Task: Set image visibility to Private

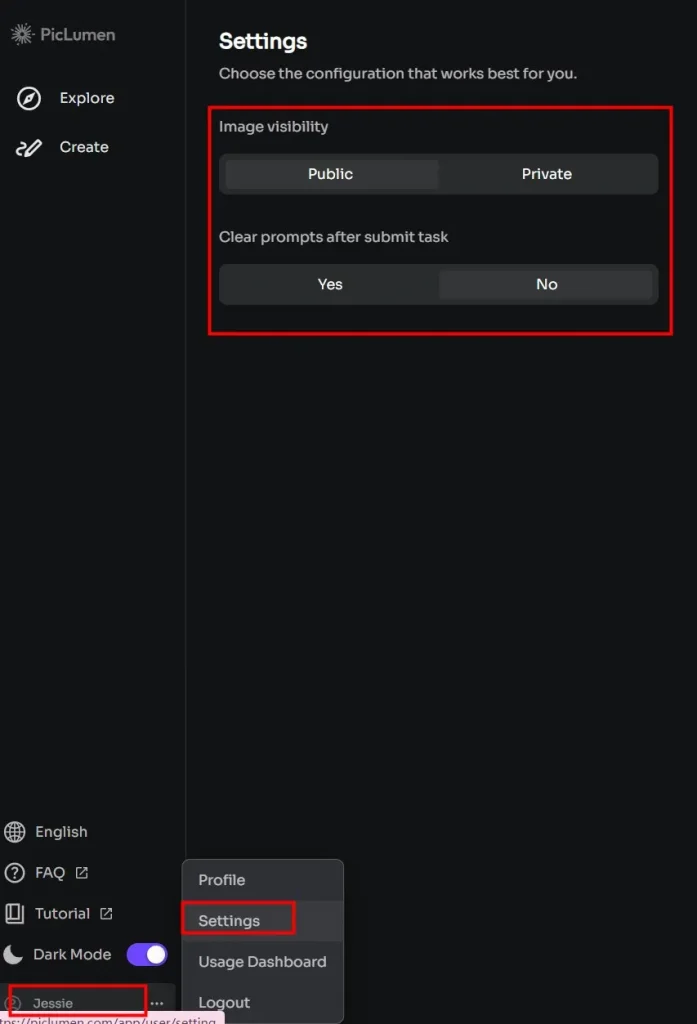Action: click(547, 174)
